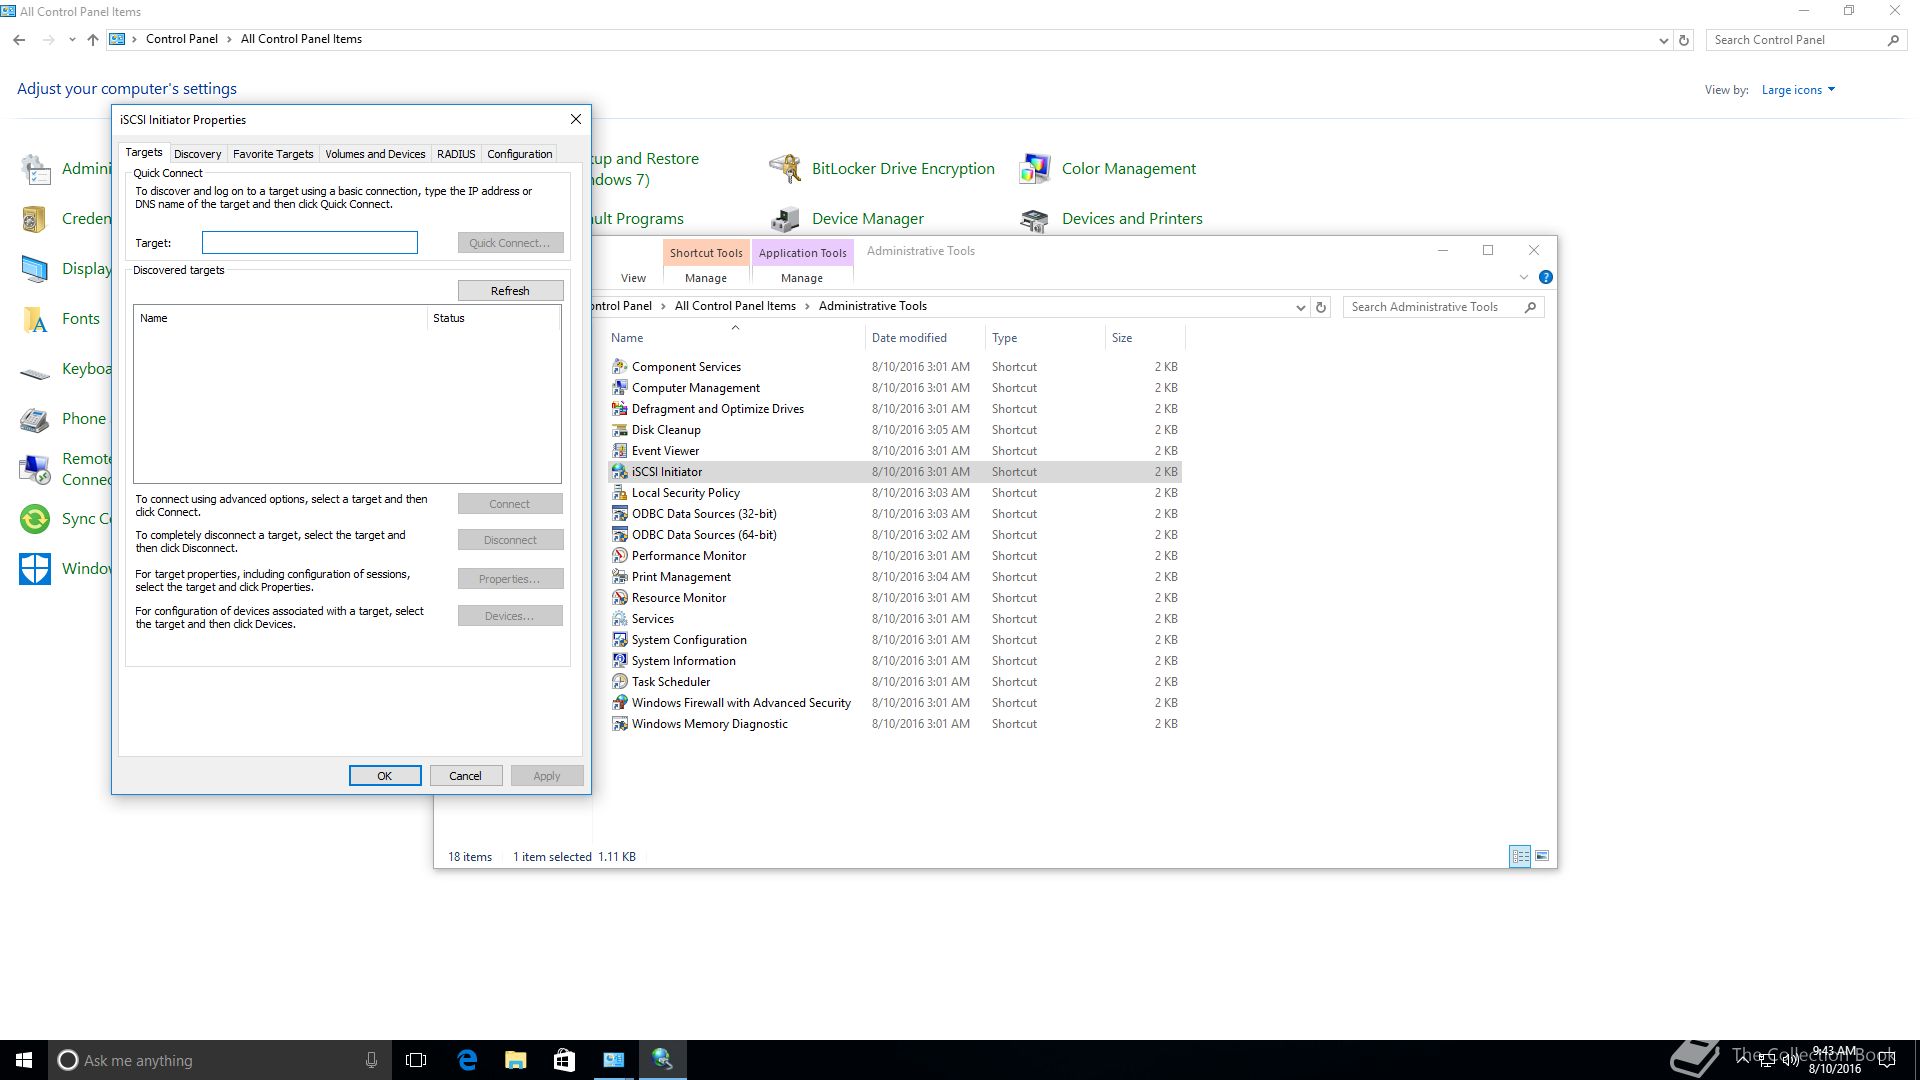The image size is (1920, 1080).
Task: Click the Sync Center green icon
Action: [35, 518]
